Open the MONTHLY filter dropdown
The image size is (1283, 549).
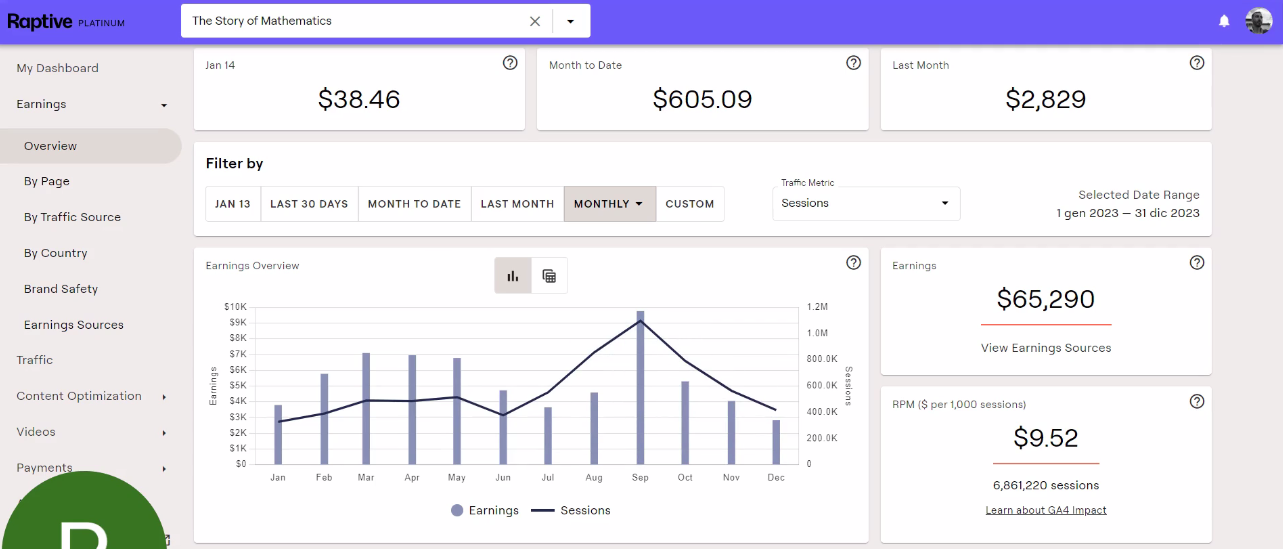(610, 204)
